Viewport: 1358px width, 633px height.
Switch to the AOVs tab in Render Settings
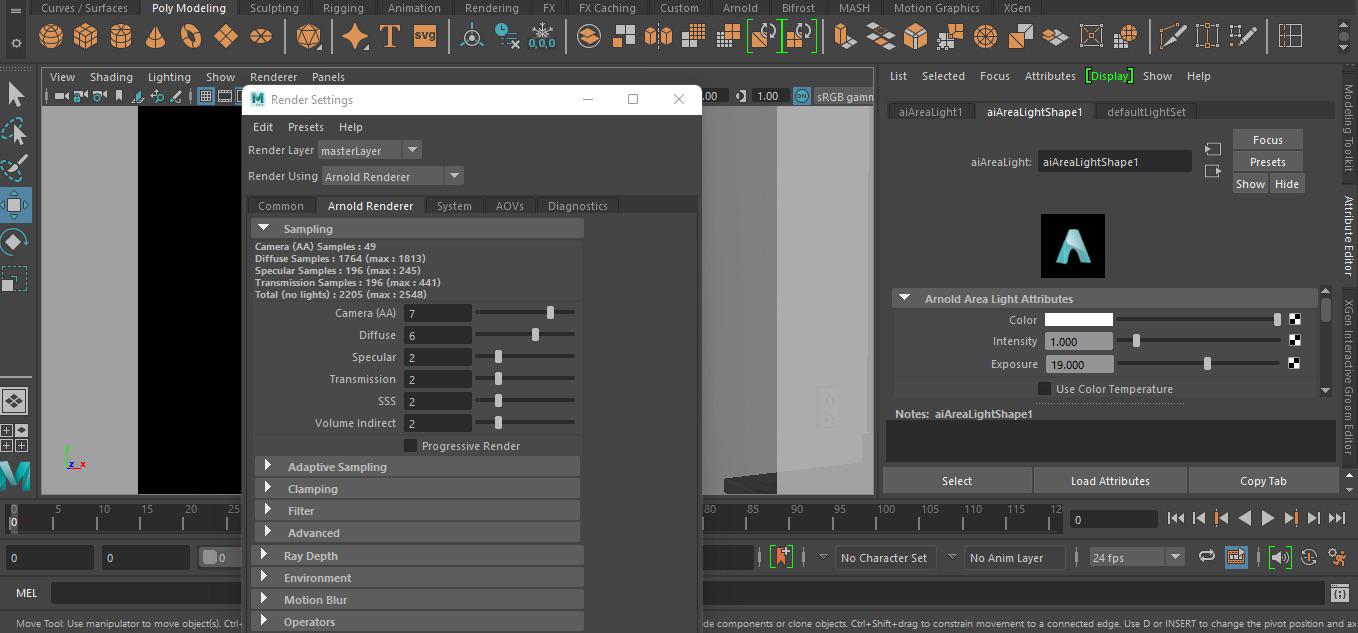[x=510, y=206]
